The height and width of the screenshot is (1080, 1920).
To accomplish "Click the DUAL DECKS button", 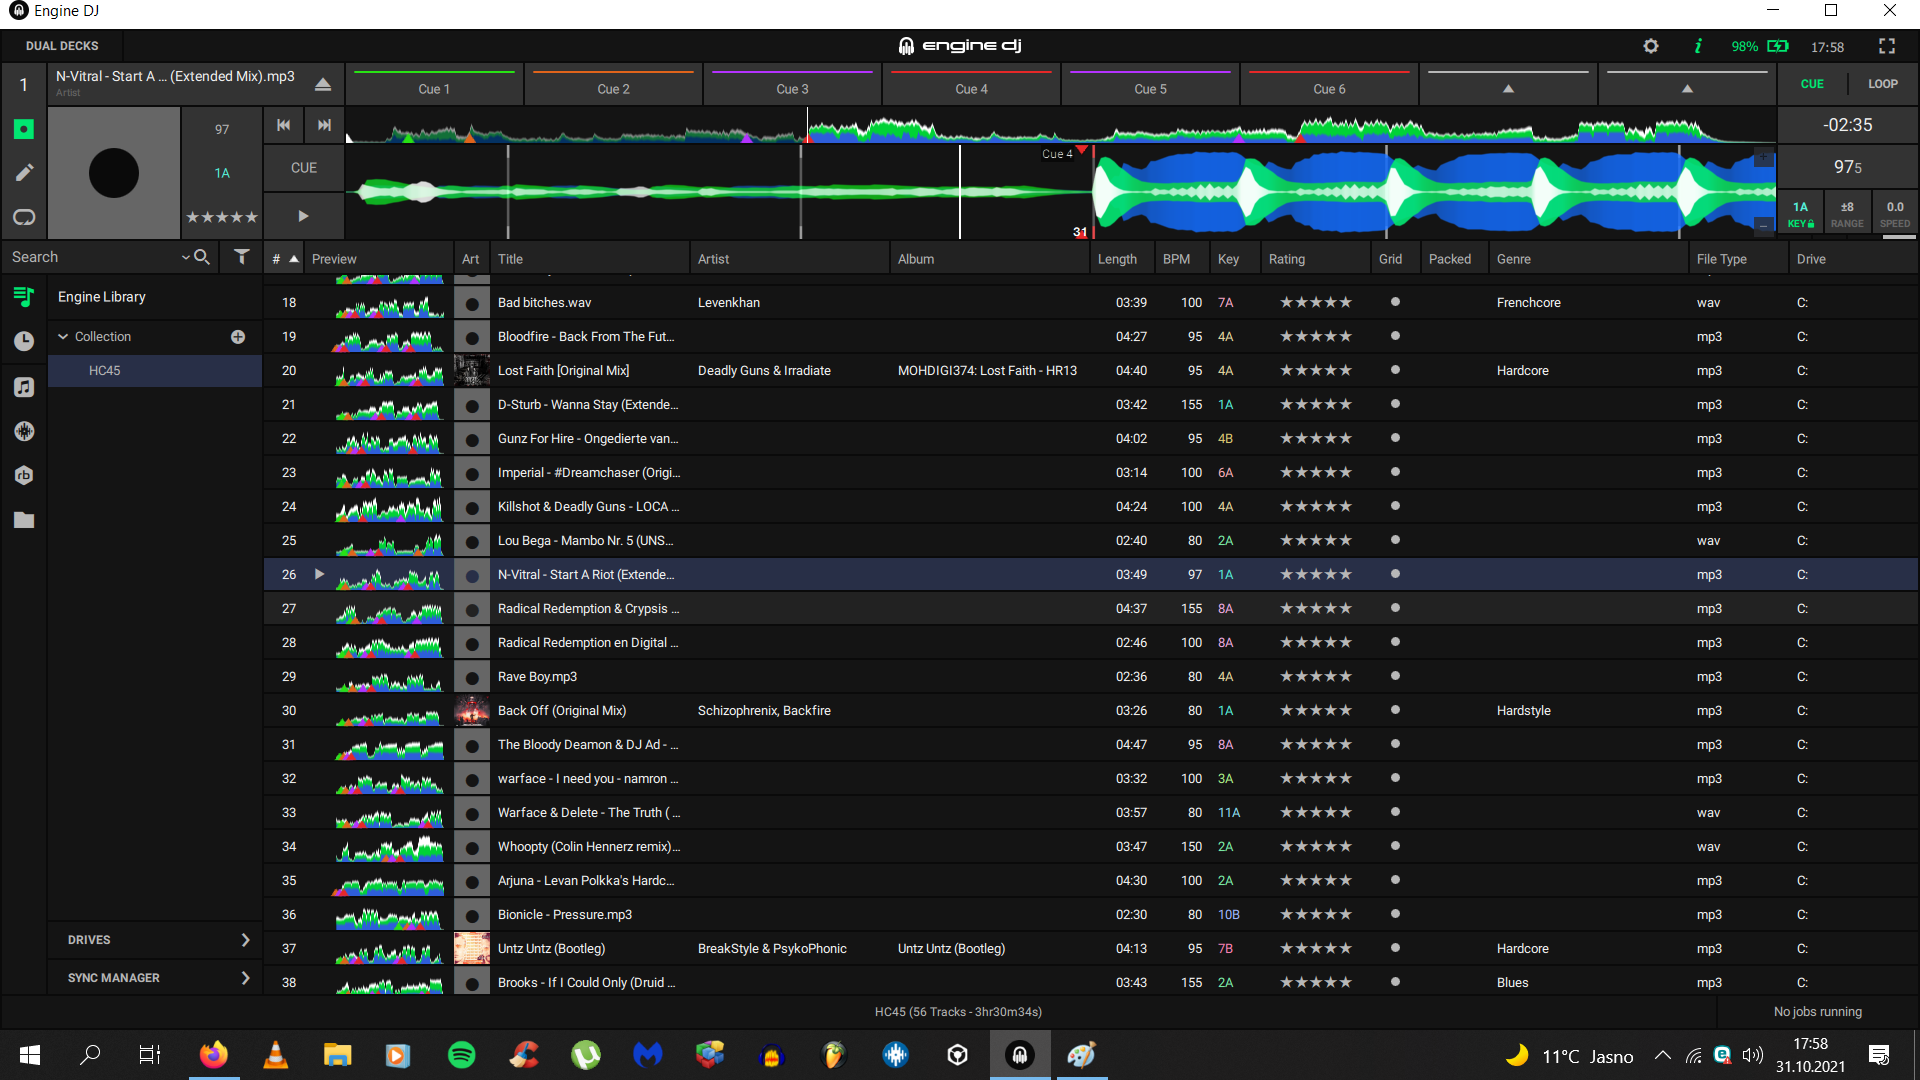I will click(62, 46).
